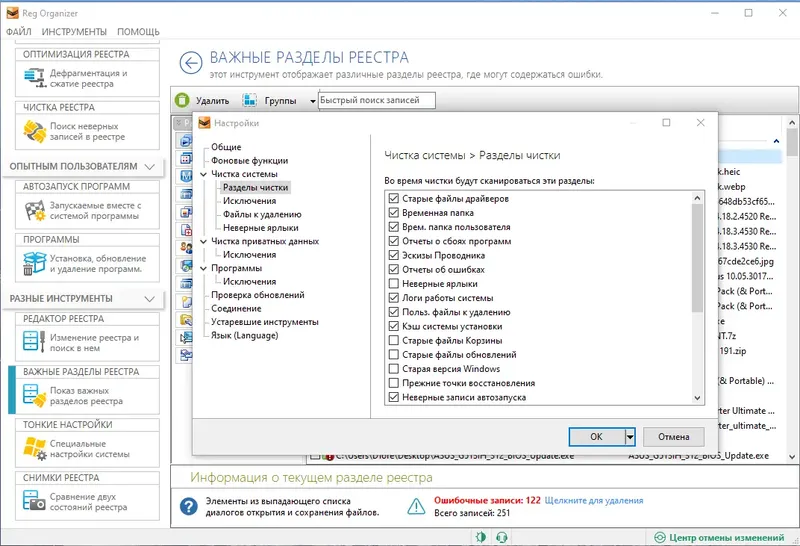Select Файлы к удалению settings item
The height and width of the screenshot is (546, 800).
tap(262, 214)
